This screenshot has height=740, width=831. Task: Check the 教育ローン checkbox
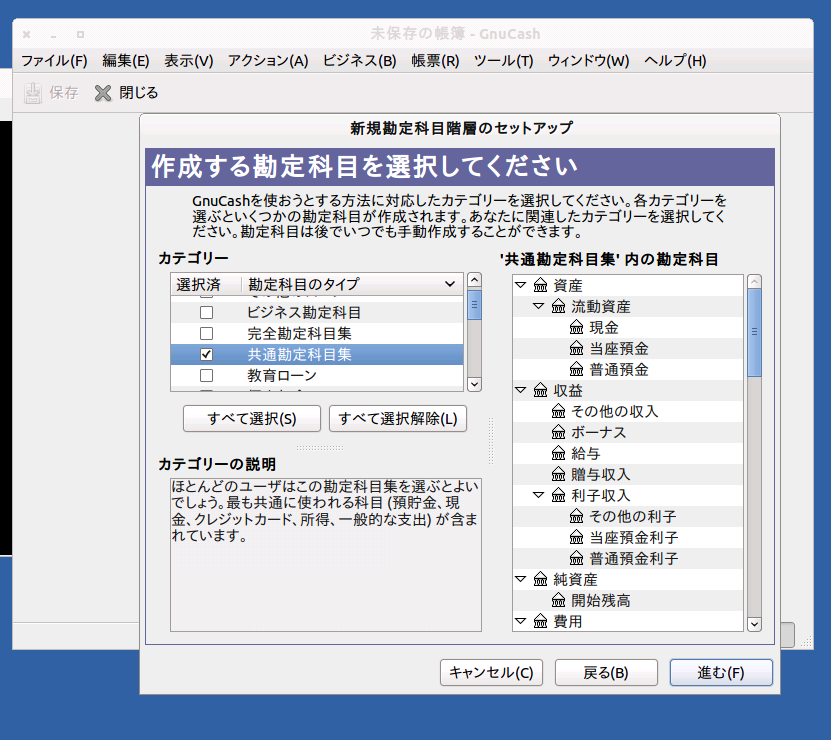click(206, 375)
